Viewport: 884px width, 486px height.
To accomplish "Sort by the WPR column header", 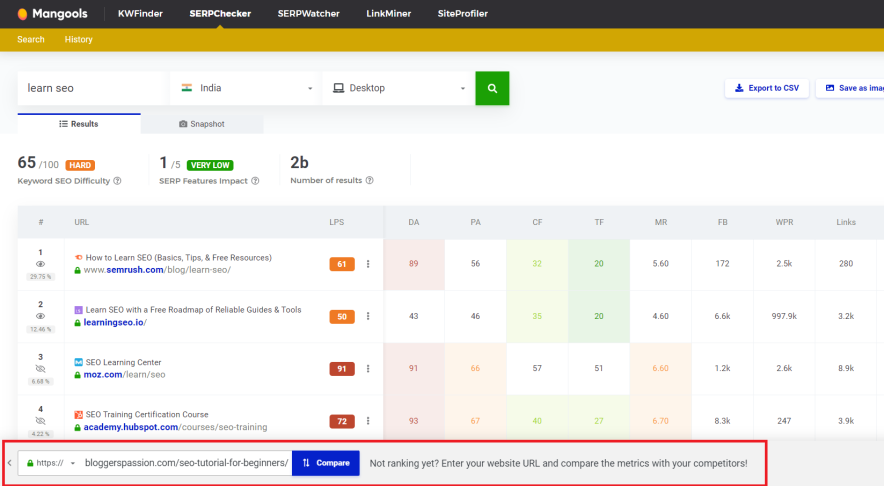I will click(x=784, y=222).
